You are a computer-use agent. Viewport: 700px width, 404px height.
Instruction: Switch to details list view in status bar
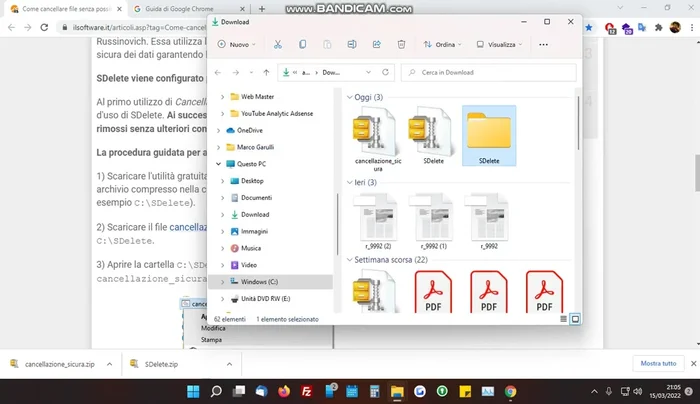click(563, 319)
